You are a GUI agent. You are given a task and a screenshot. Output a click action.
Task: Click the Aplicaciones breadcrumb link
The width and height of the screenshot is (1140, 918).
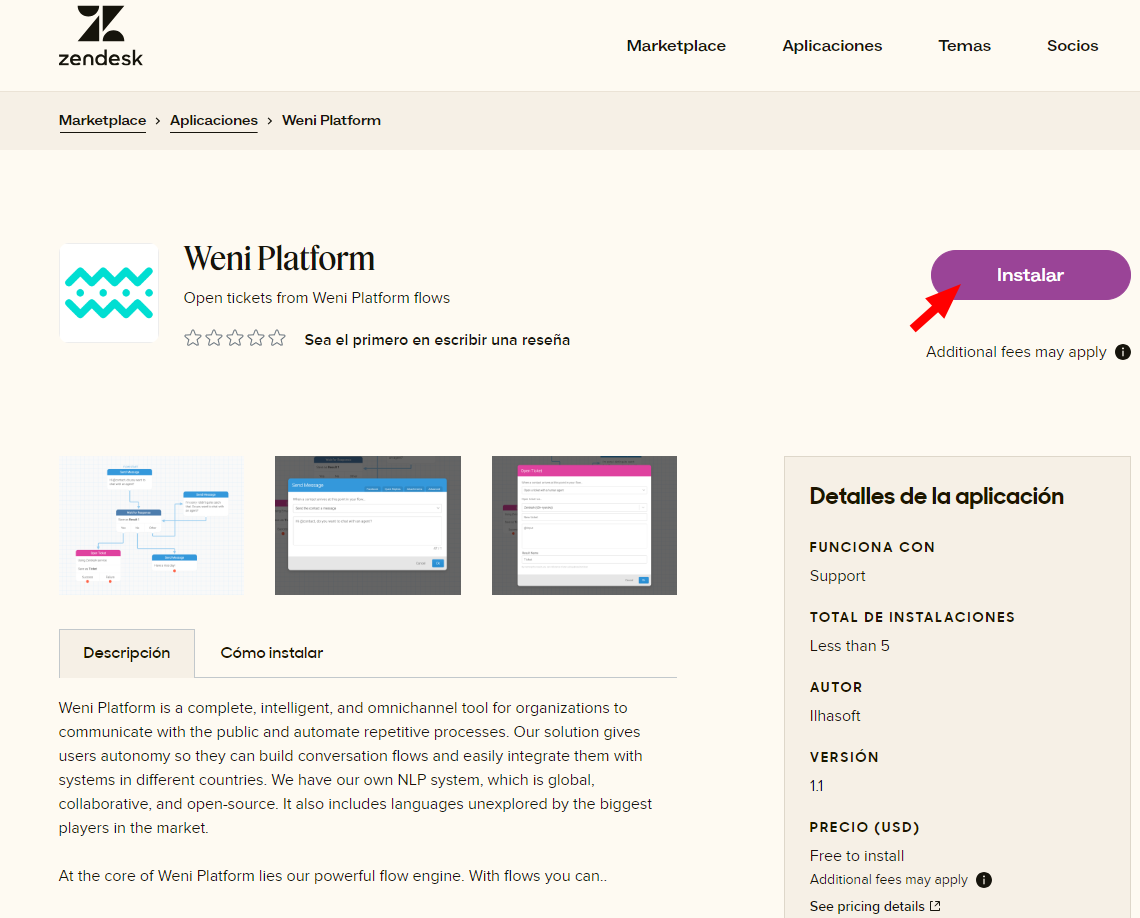[x=213, y=120]
